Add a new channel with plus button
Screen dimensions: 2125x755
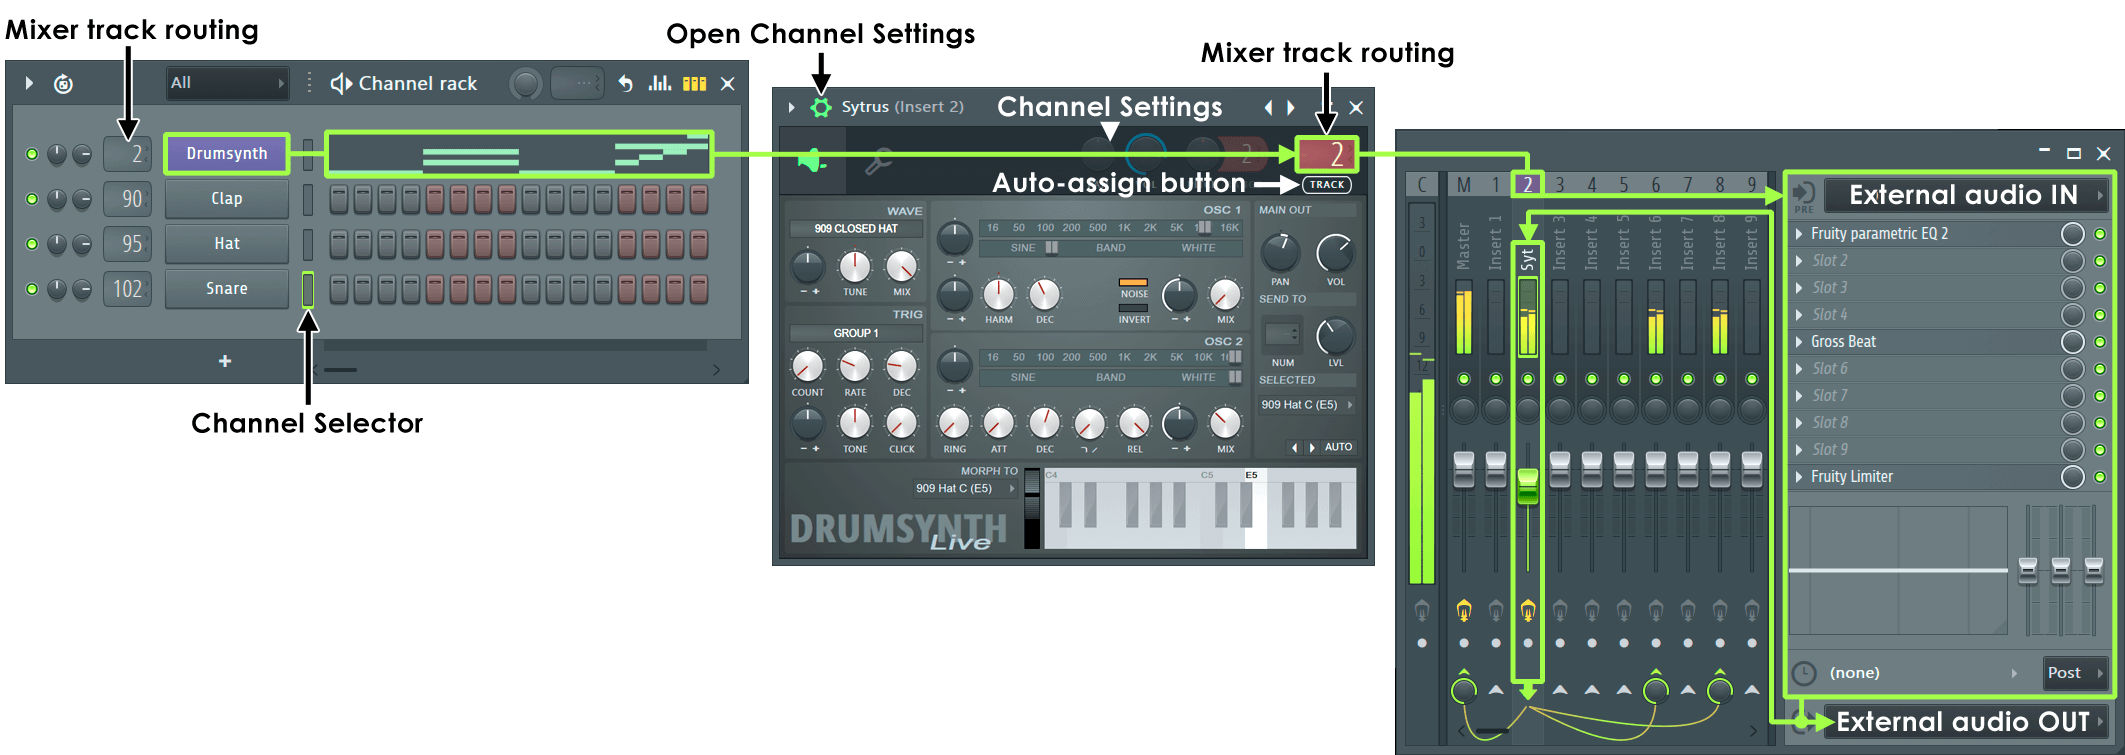(x=225, y=361)
